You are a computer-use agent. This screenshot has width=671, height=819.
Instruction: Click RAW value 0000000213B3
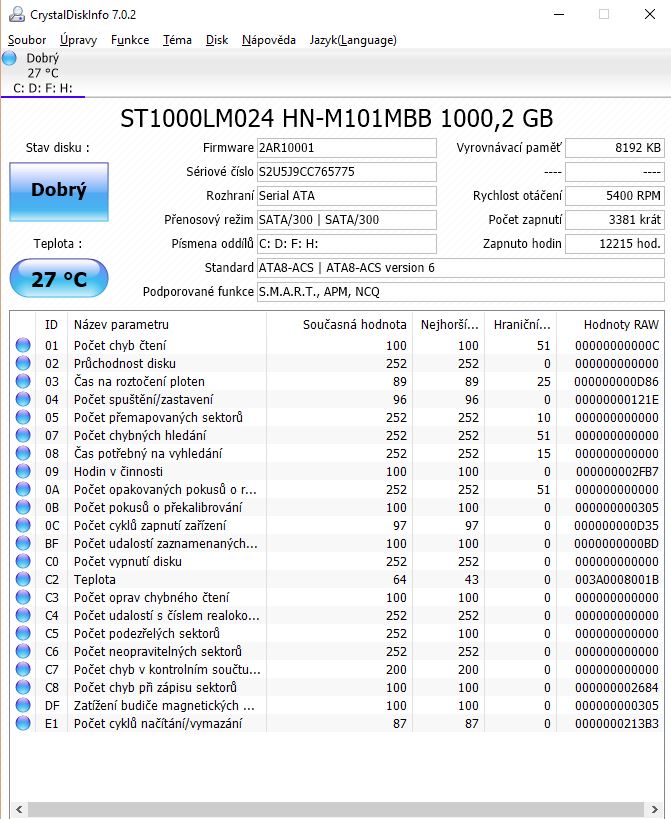click(x=617, y=724)
